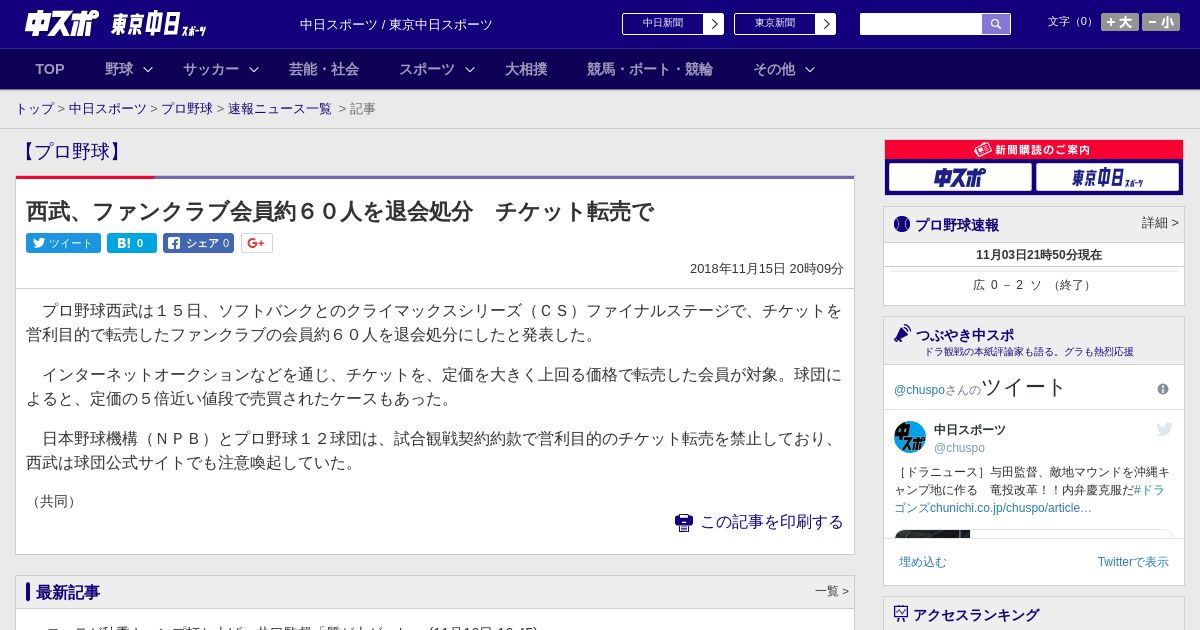
Task: Select 競馬・ボート・競輪 navigation item
Action: pos(650,69)
